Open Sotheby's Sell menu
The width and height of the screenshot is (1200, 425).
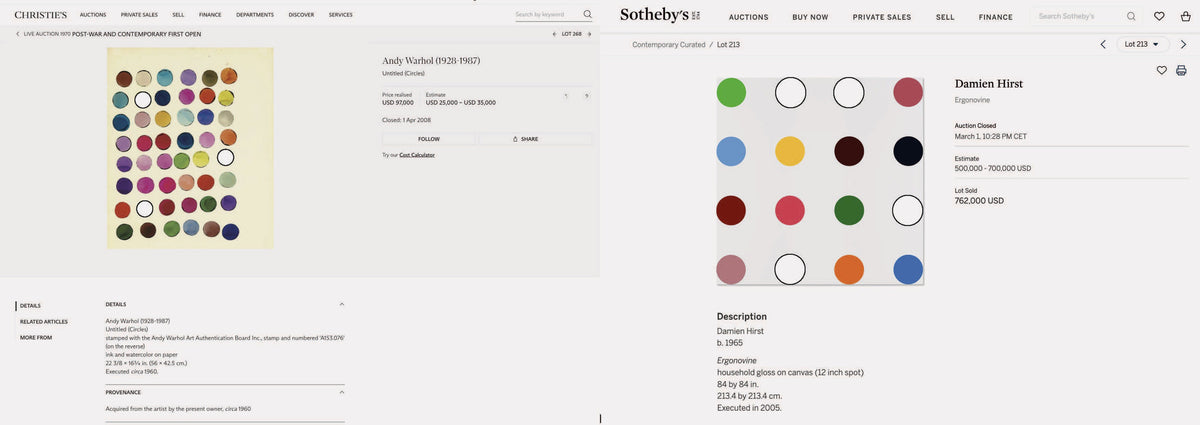(x=945, y=17)
